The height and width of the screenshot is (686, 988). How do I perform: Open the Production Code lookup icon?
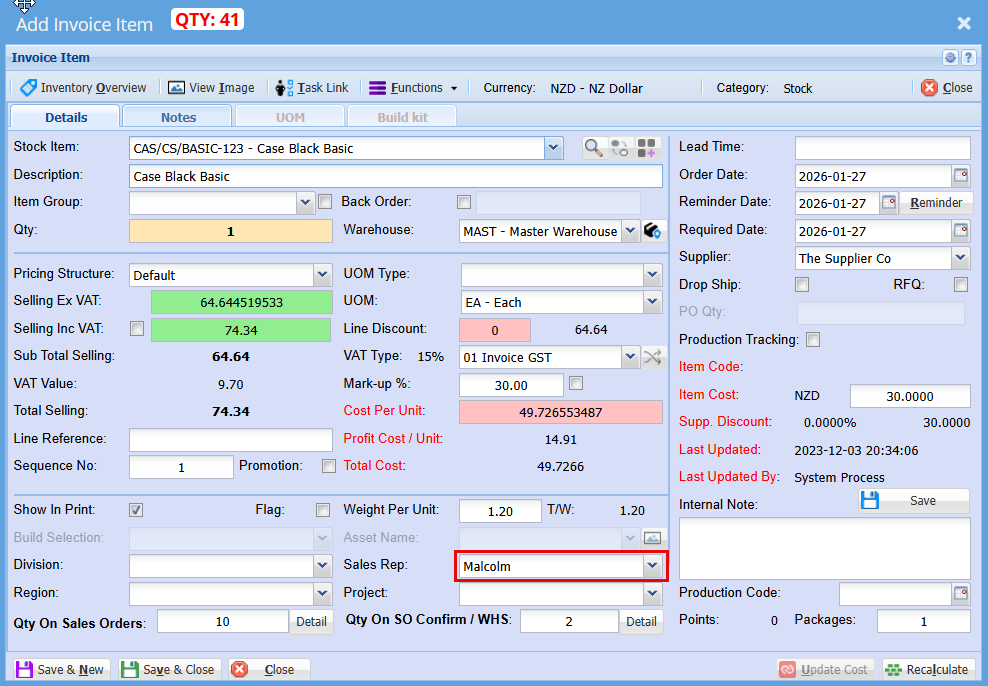pos(960,594)
